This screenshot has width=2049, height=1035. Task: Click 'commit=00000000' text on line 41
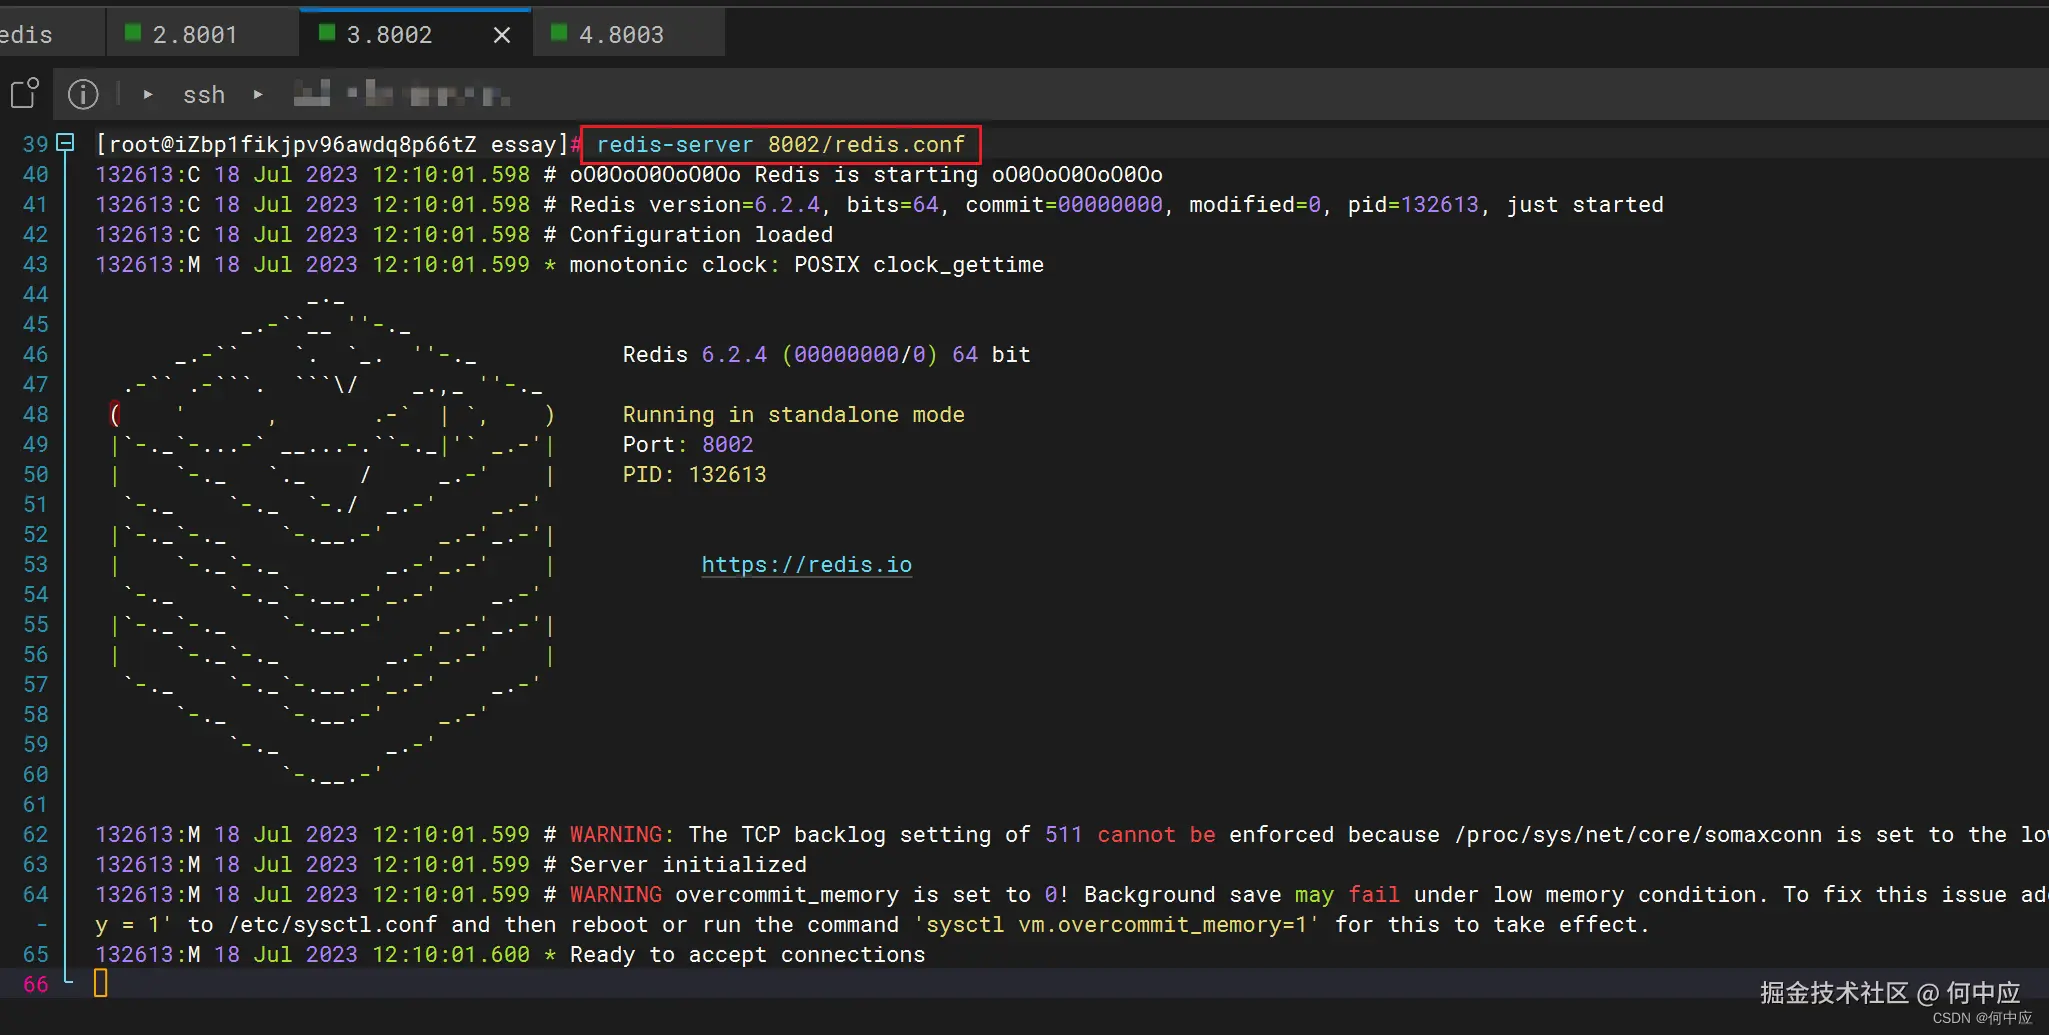point(1064,205)
